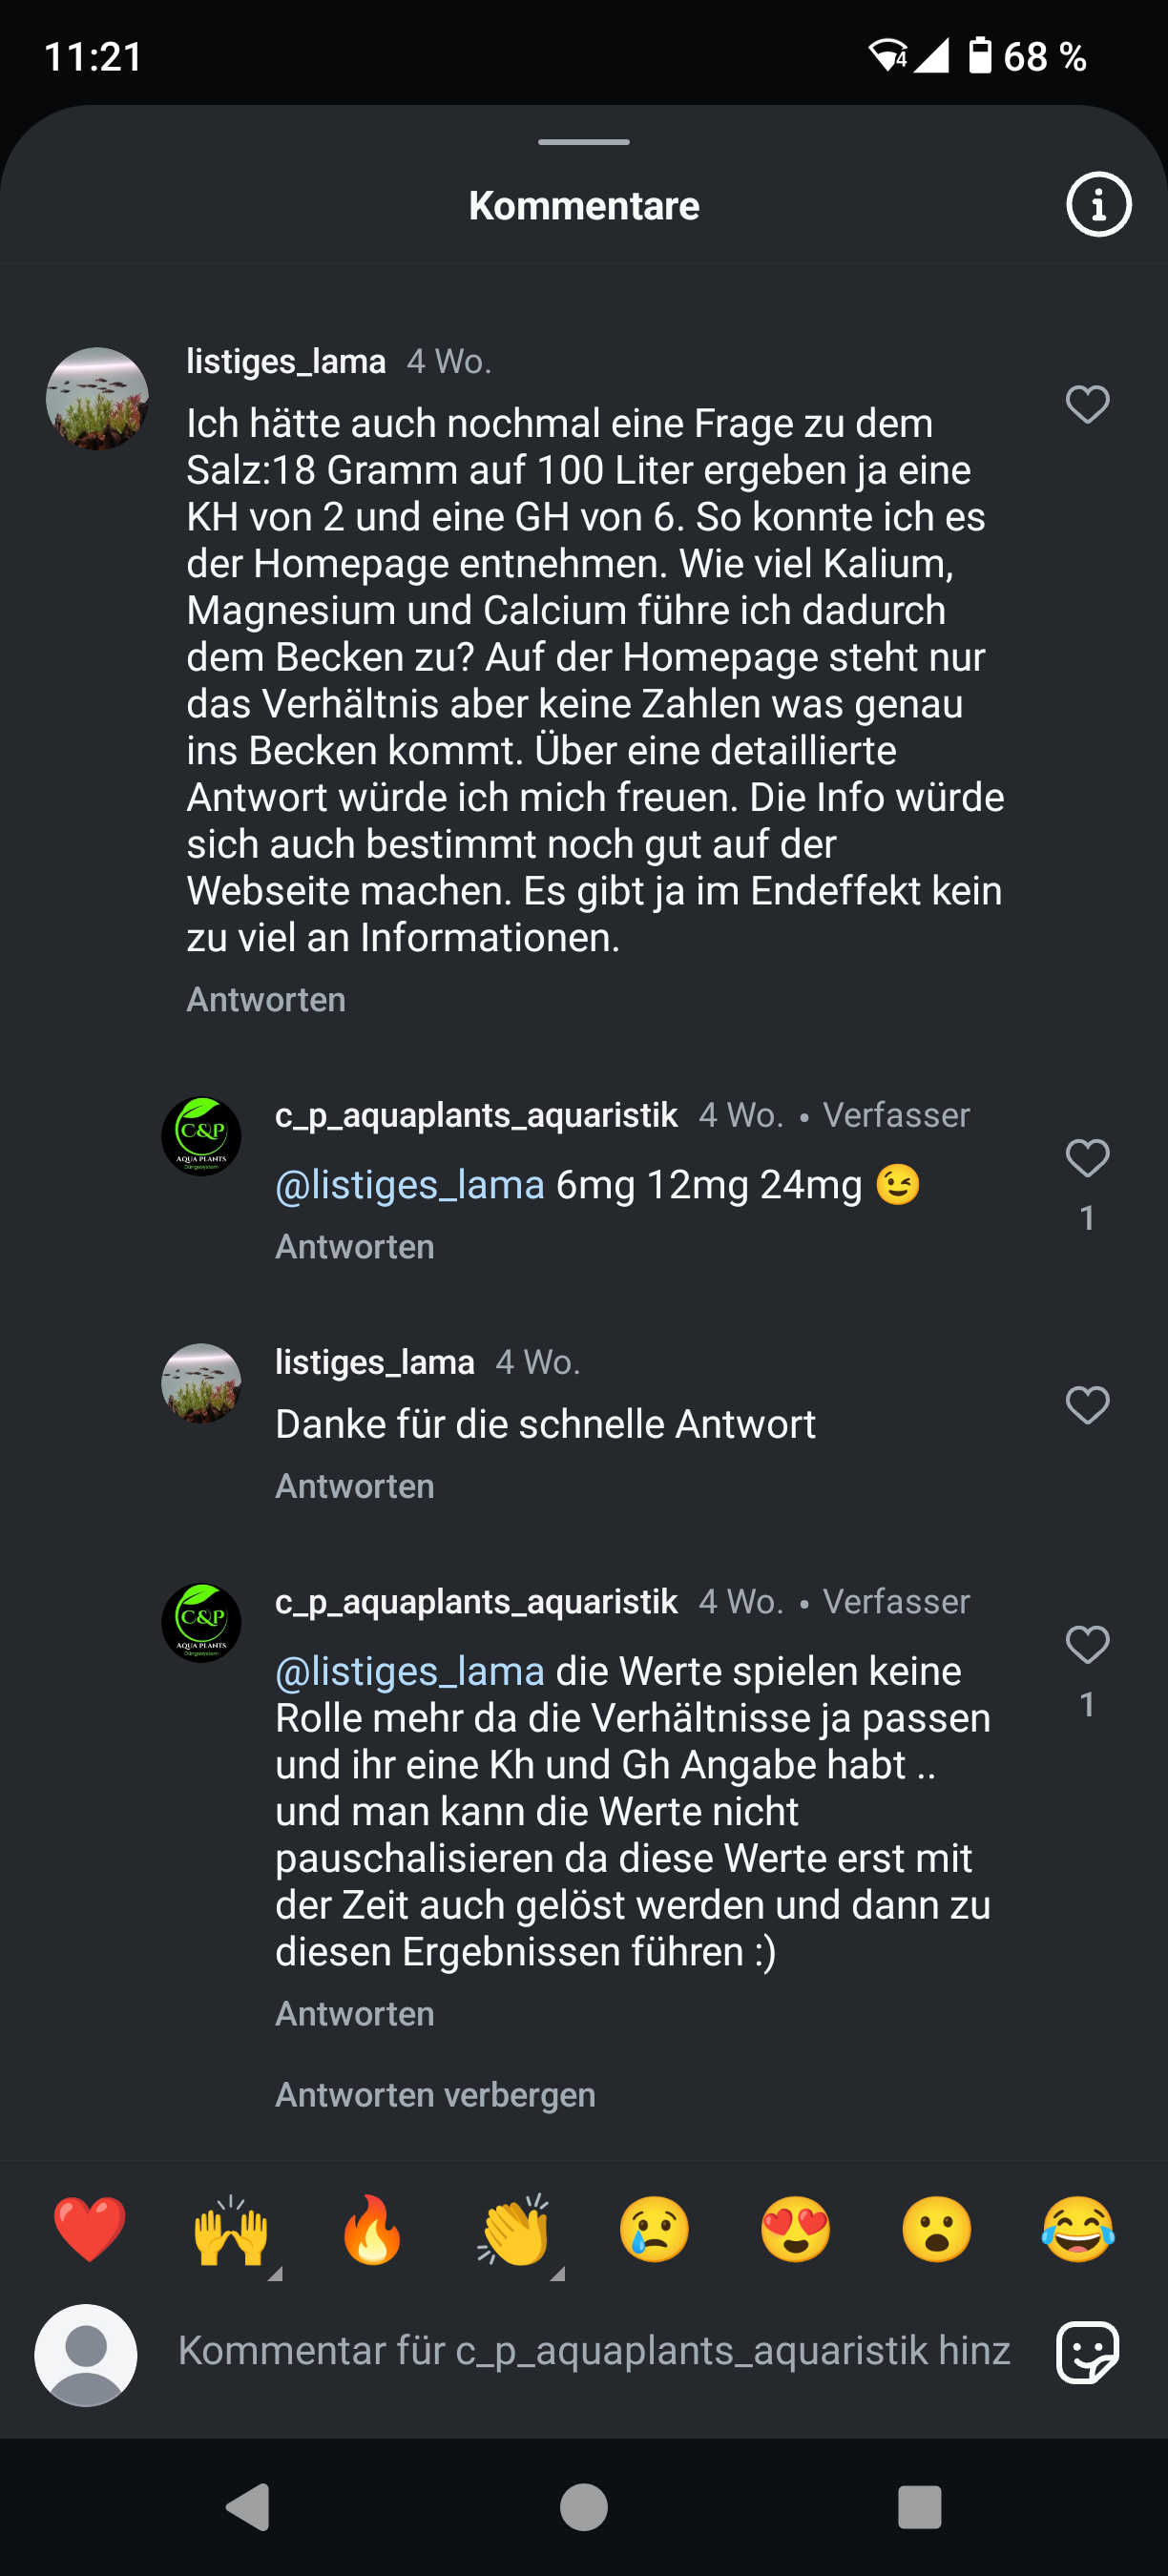Like listiges_lama's question about the salt
1168x2576 pixels.
(x=1087, y=404)
